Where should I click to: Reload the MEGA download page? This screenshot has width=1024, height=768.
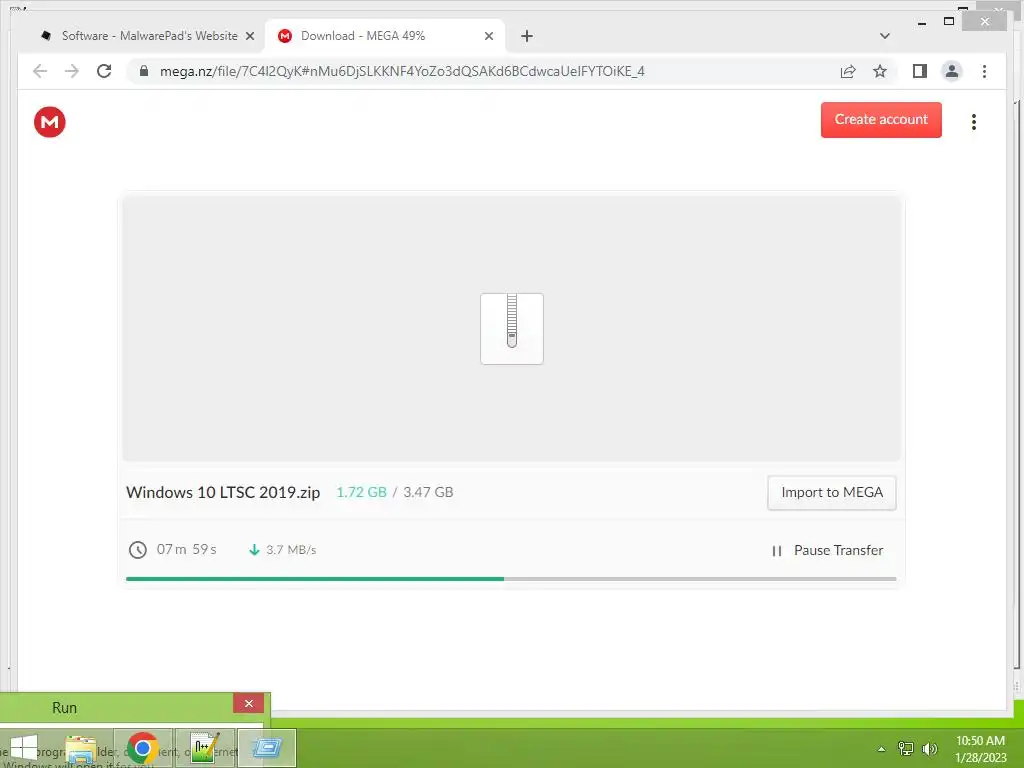tap(104, 71)
